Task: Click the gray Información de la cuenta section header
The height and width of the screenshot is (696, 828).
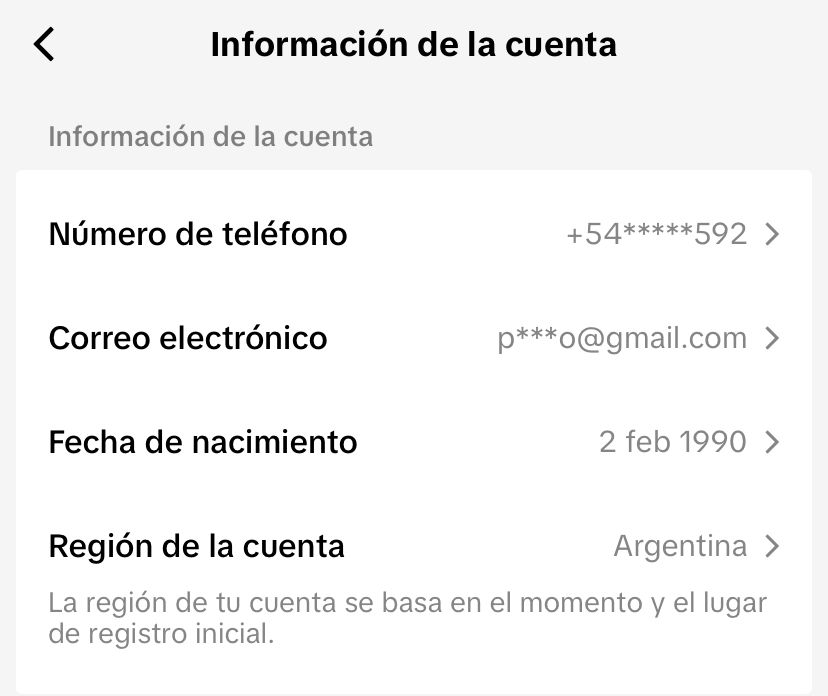Action: [x=211, y=137]
